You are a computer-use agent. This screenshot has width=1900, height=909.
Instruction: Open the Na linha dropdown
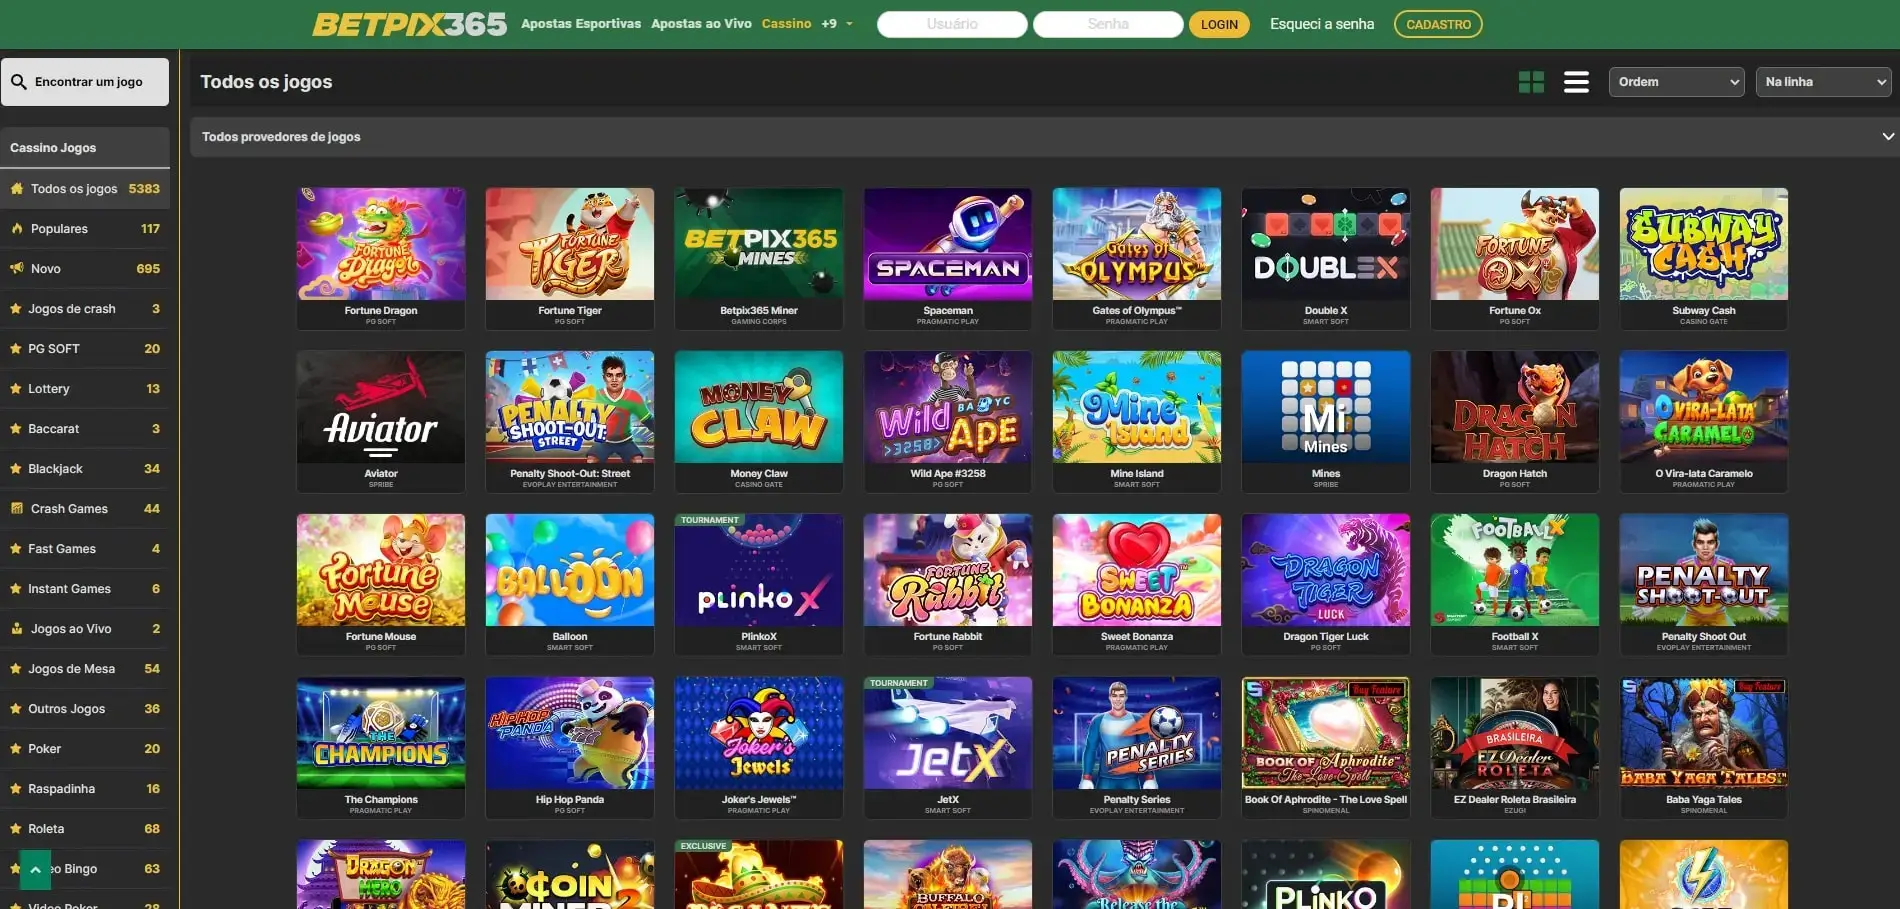point(1823,82)
